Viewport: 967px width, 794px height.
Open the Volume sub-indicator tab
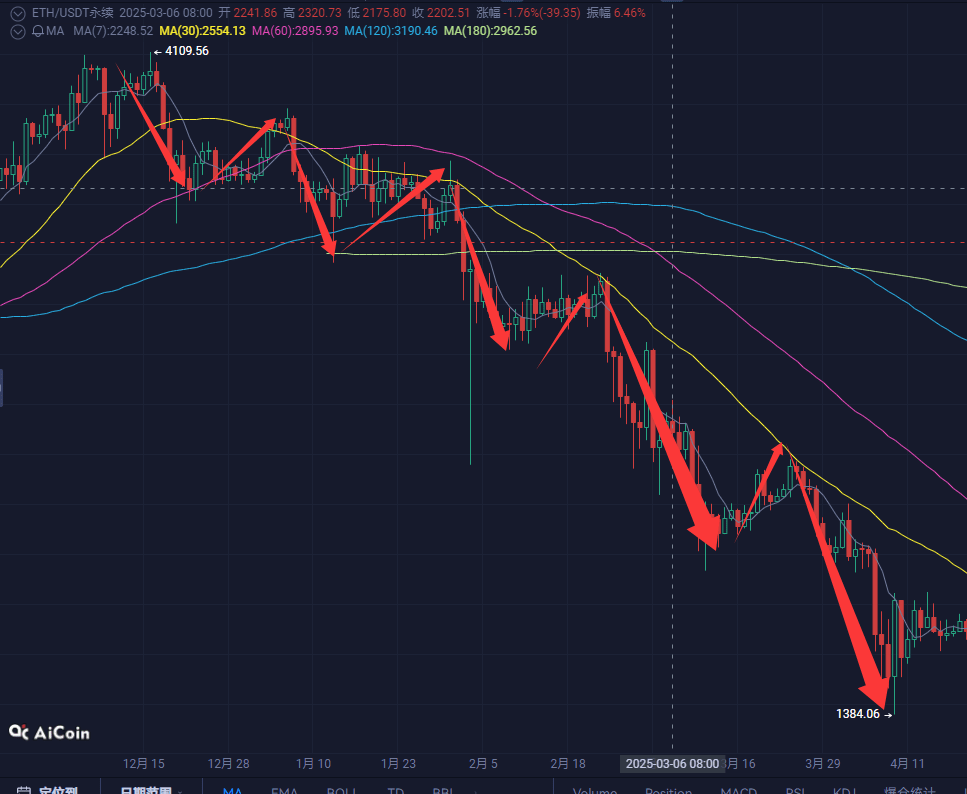click(595, 790)
